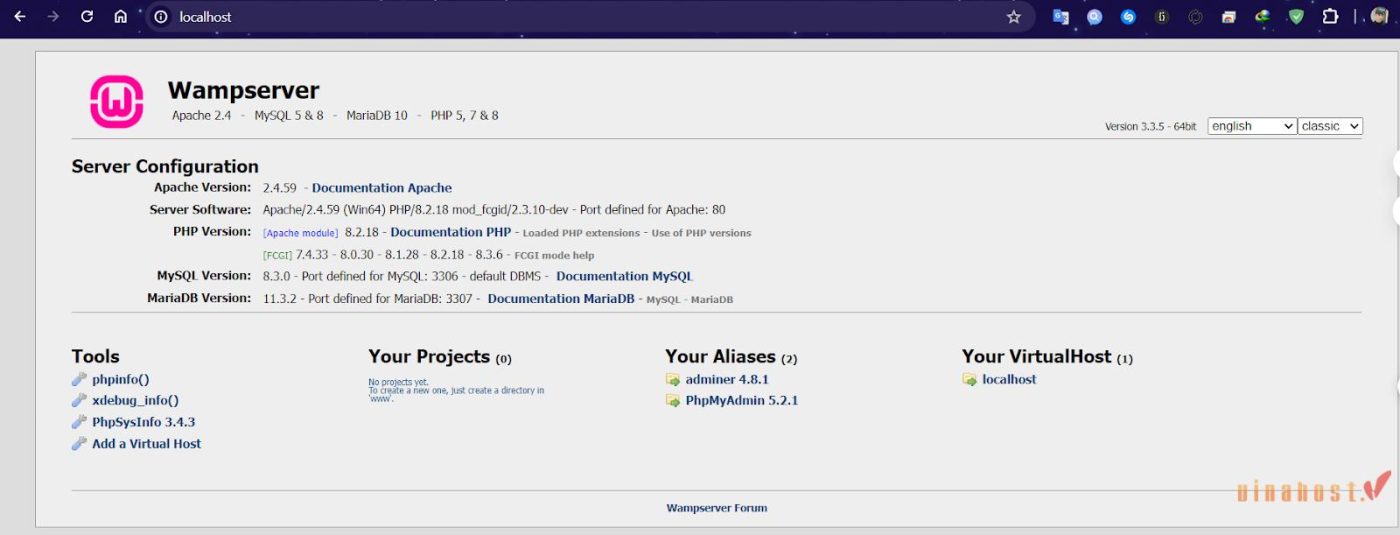1400x535 pixels.
Task: Open PhpSysInfo 3.4.3 link
Action: click(x=144, y=422)
